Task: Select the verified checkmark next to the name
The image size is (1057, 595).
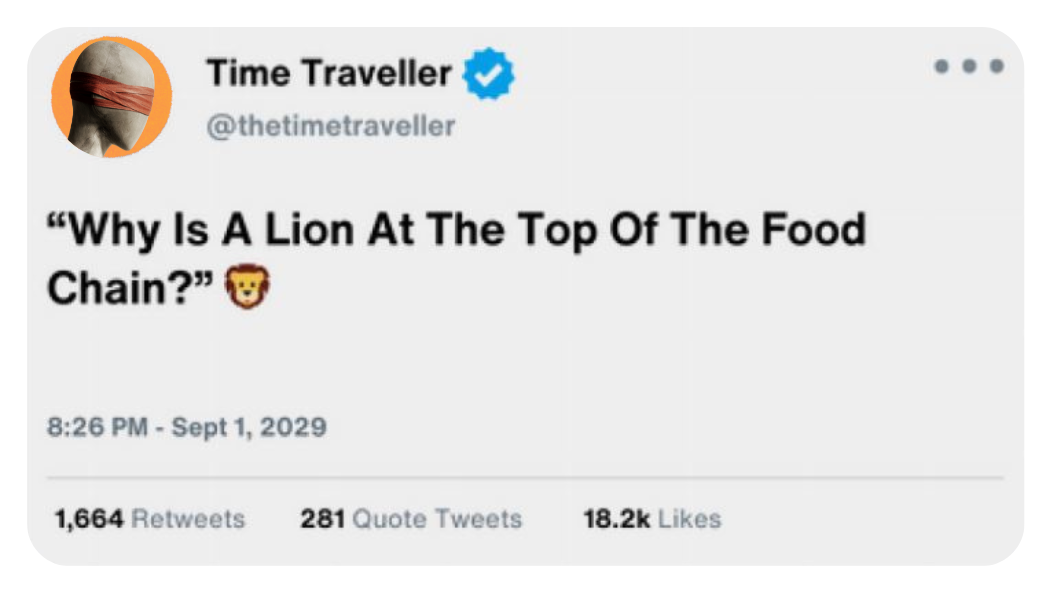Action: tap(490, 72)
